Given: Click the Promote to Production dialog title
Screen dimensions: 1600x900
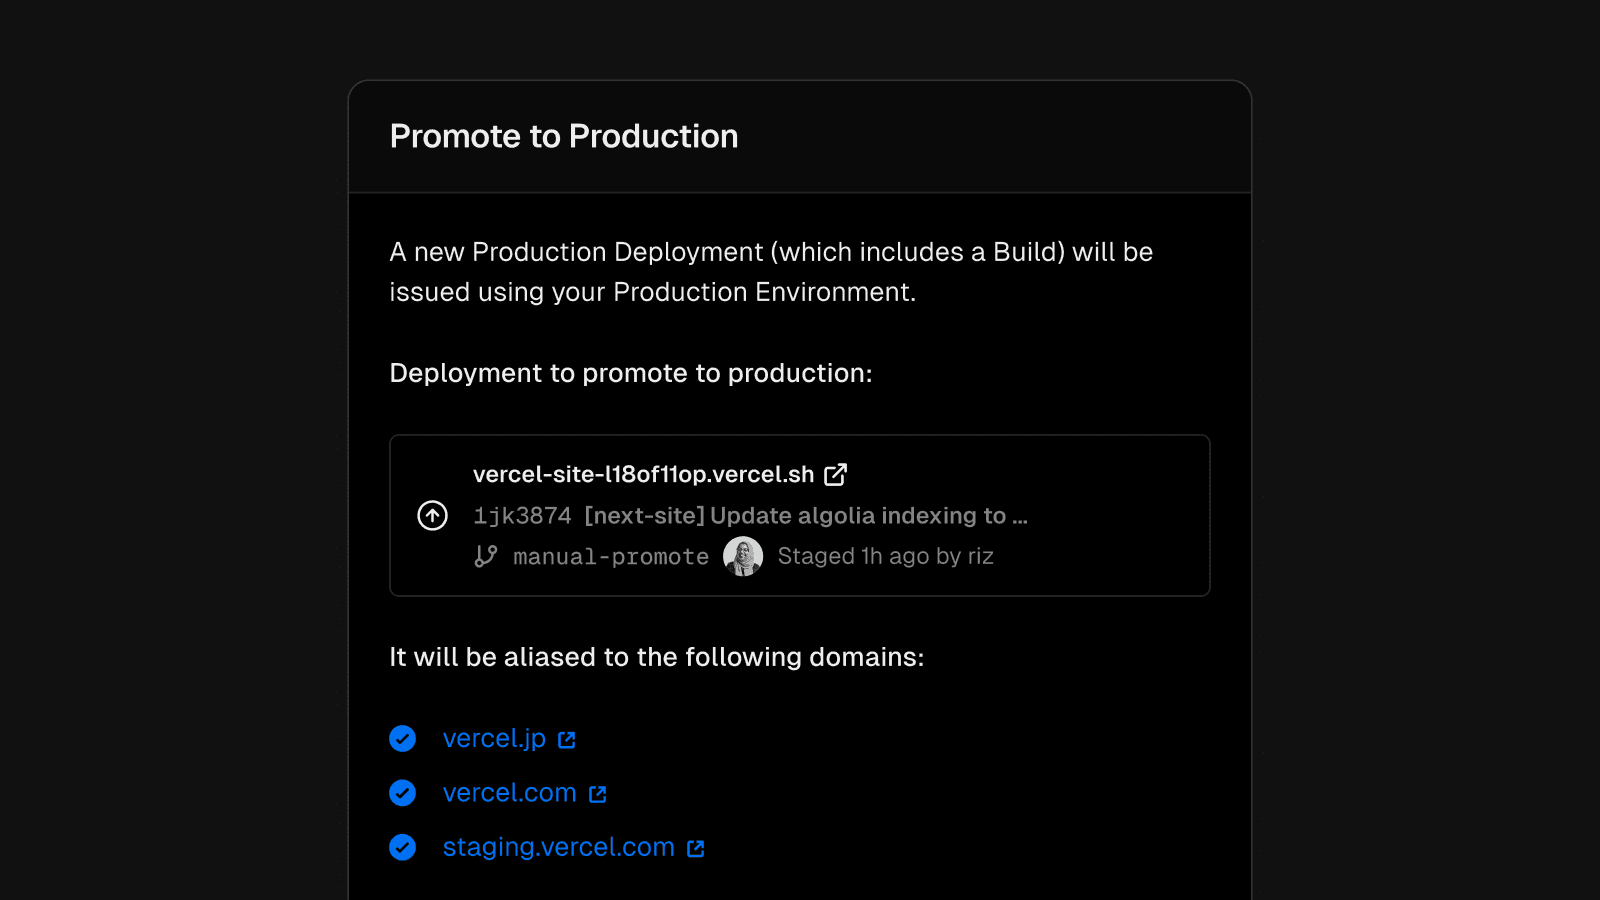Looking at the screenshot, I should 564,136.
